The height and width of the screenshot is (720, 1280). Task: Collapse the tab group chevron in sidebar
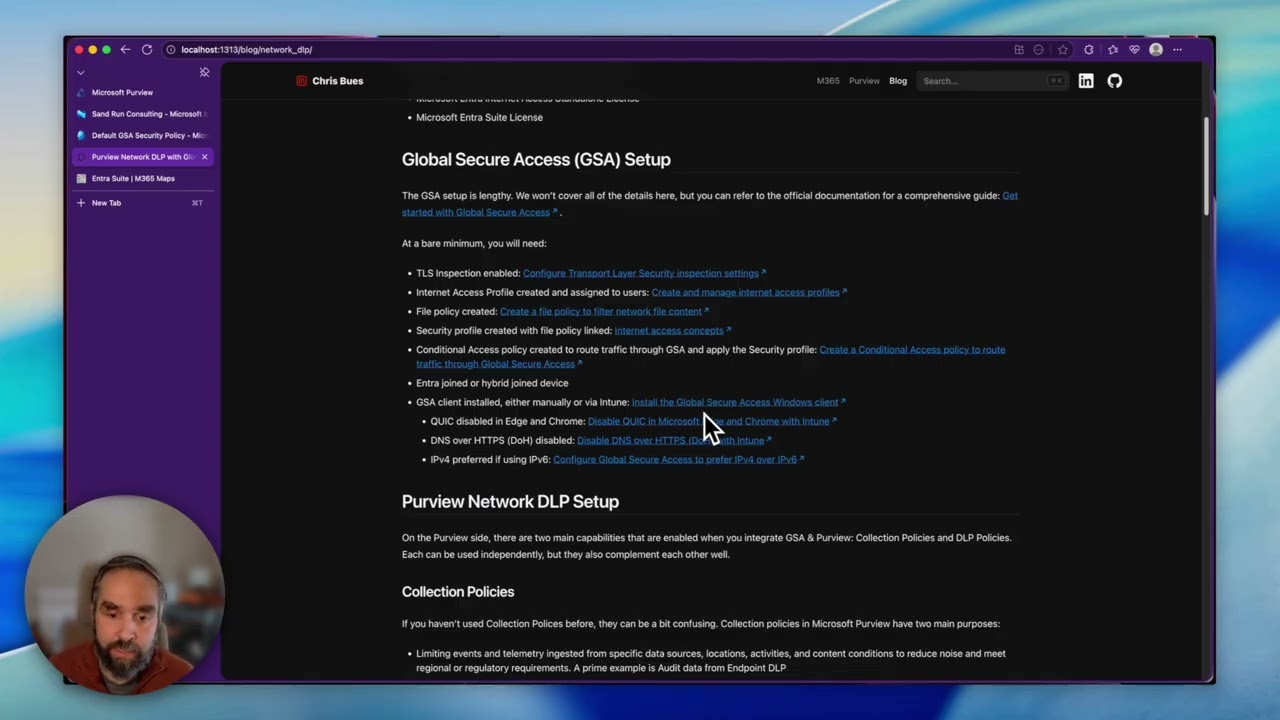[x=81, y=72]
